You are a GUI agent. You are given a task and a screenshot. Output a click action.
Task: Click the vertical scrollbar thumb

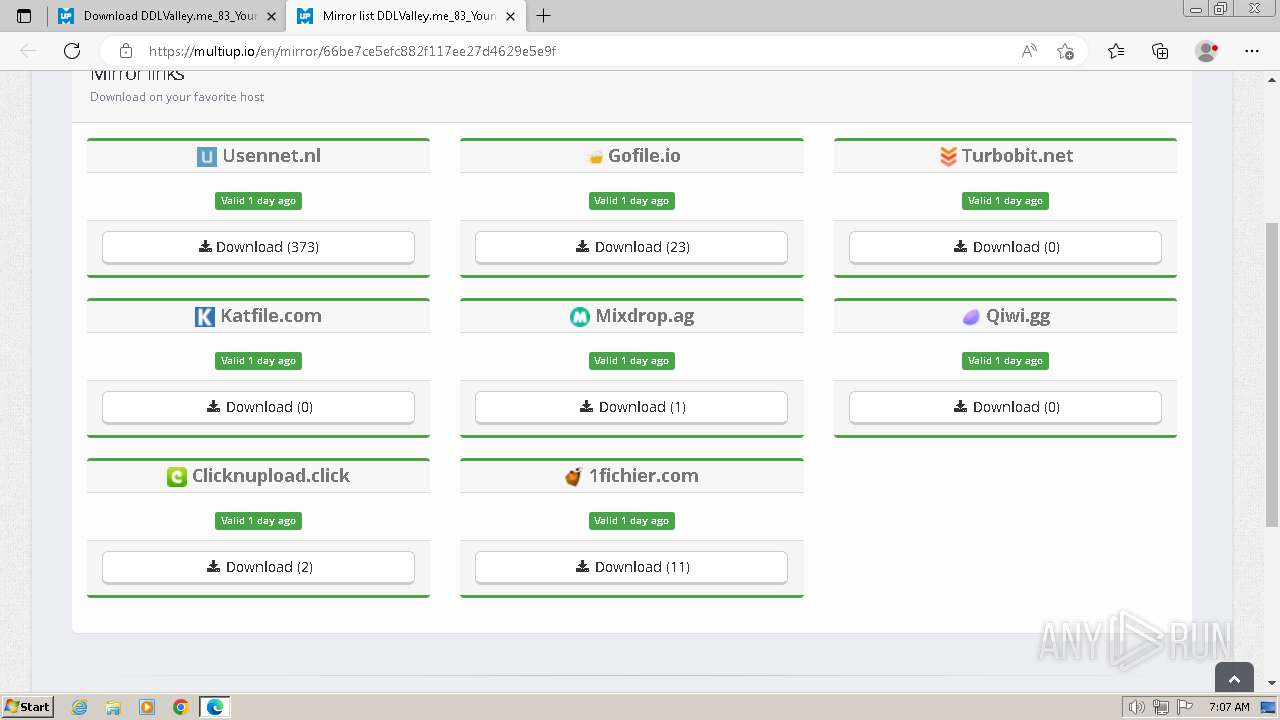coord(1272,374)
